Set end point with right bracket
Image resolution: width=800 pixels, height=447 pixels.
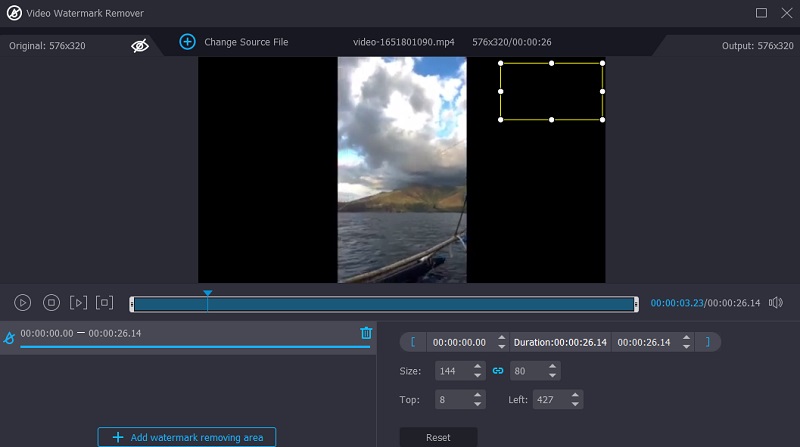pyautogui.click(x=707, y=342)
